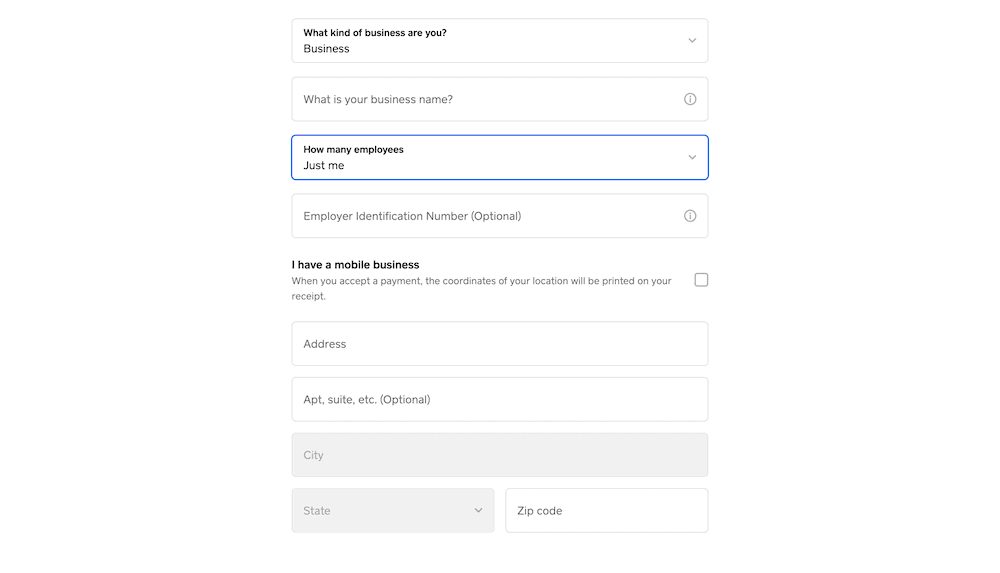This screenshot has height=573, width=1000.
Task: Click the chevron arrow in the State field
Action: click(478, 510)
